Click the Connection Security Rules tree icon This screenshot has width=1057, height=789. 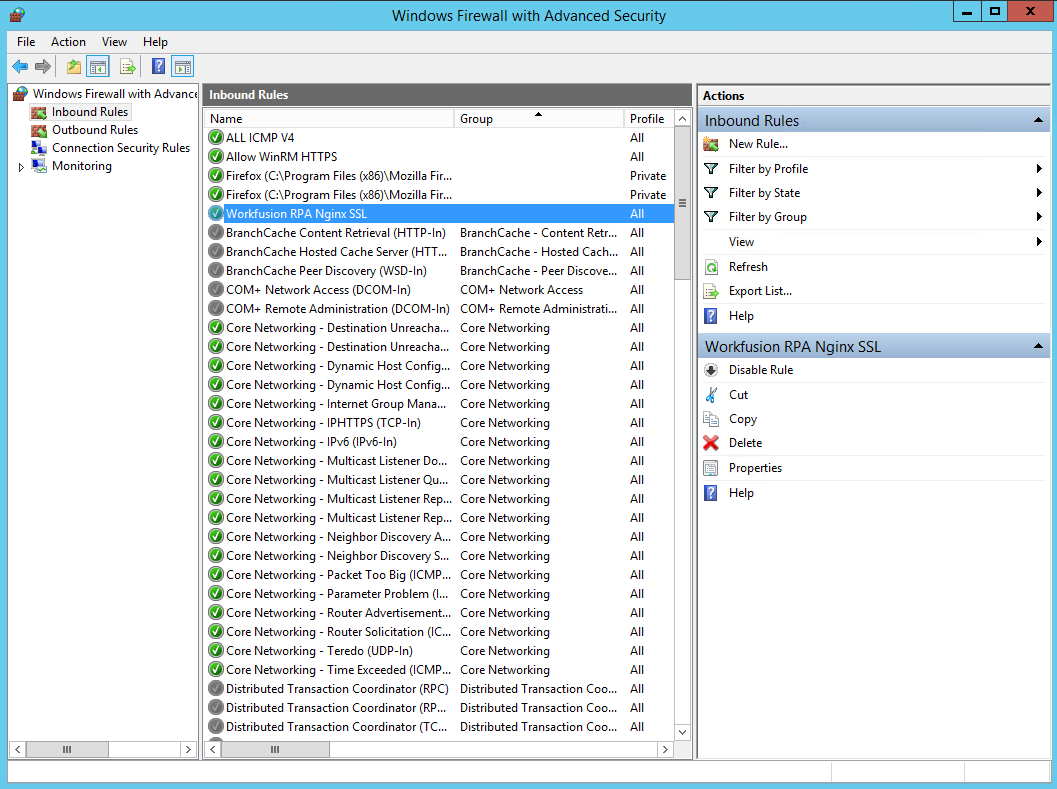point(39,148)
